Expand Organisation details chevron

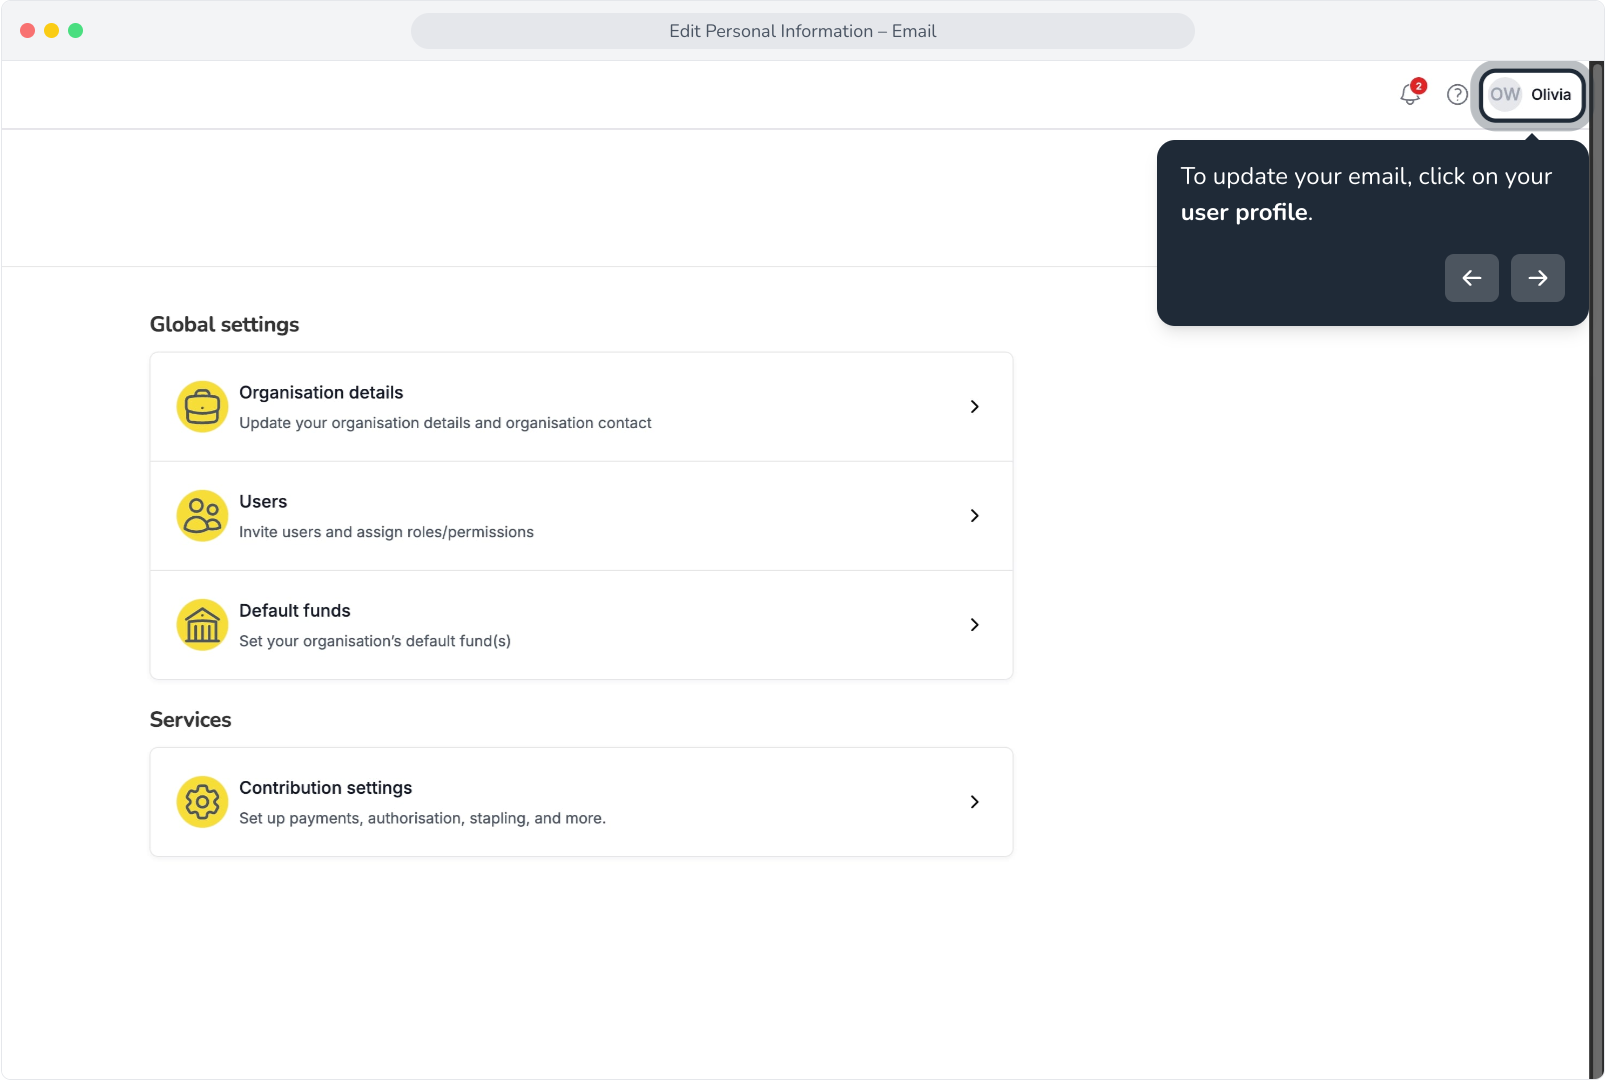pos(974,407)
